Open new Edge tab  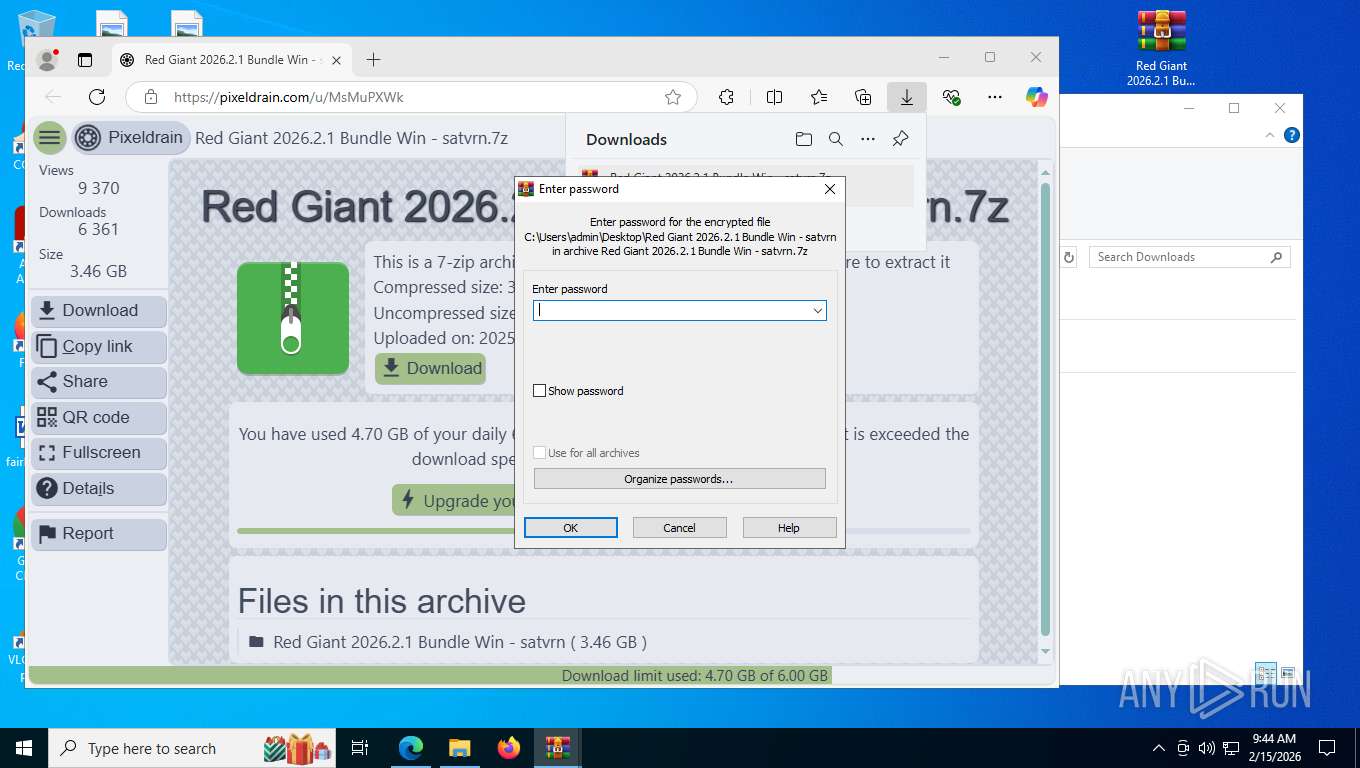point(373,60)
